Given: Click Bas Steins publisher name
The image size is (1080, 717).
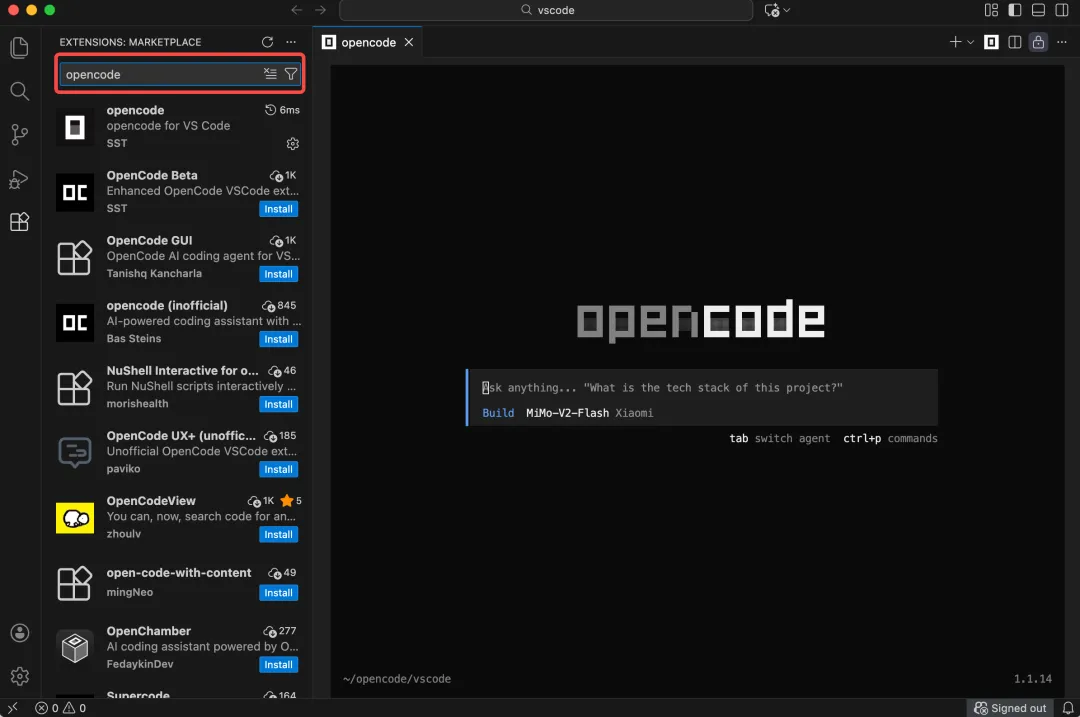Looking at the screenshot, I should click(x=134, y=338).
